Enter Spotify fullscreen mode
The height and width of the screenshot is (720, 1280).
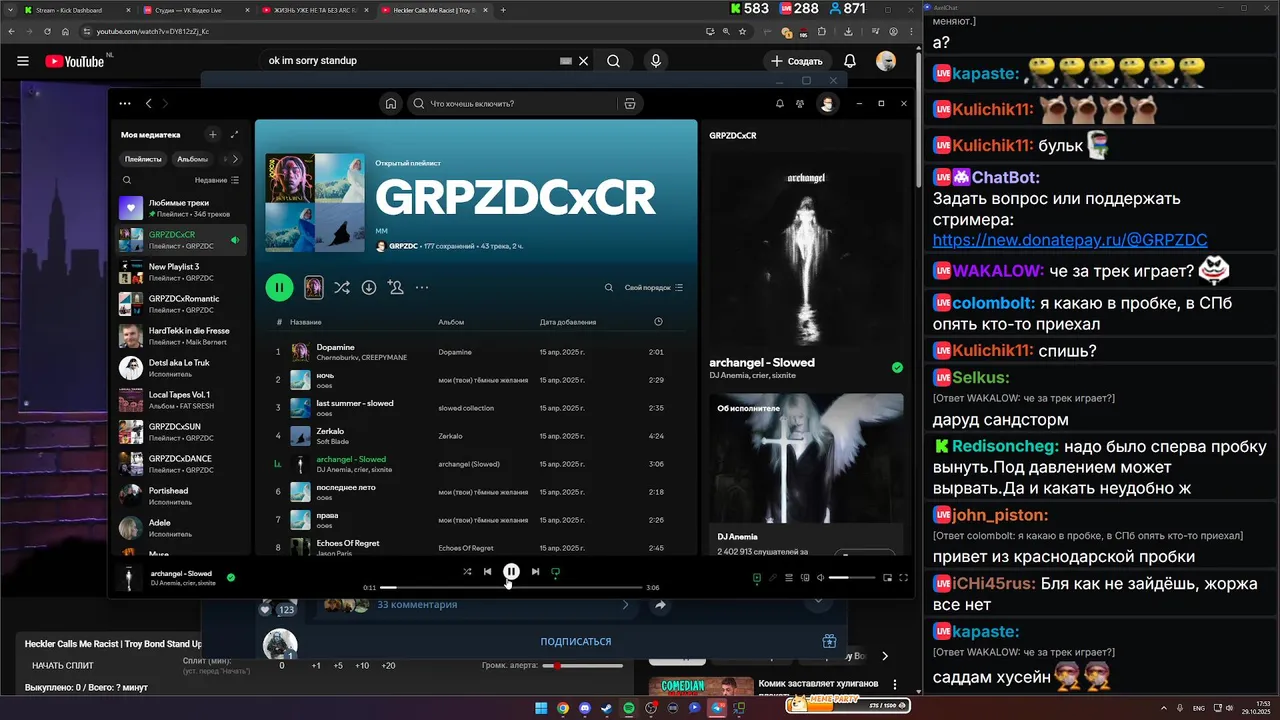point(903,577)
